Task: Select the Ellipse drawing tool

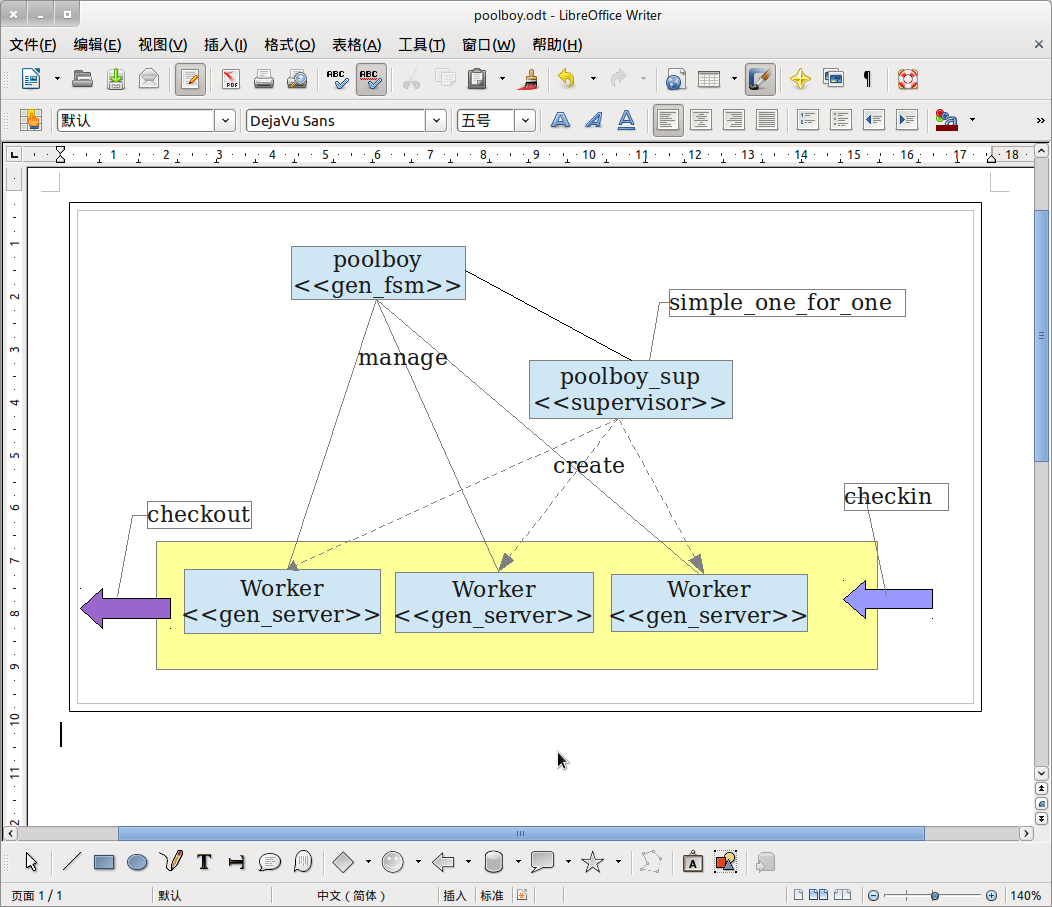Action: point(137,862)
